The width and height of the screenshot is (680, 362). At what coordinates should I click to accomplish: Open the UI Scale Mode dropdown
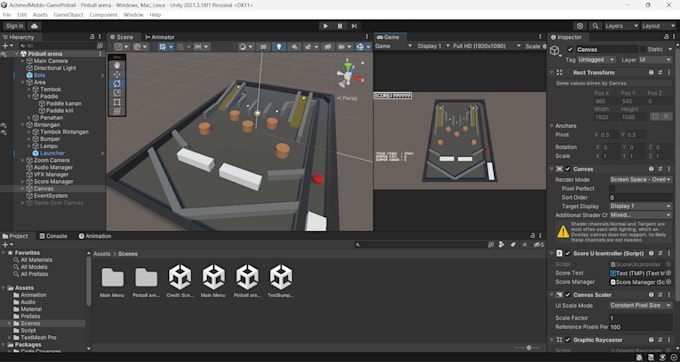[x=641, y=305]
